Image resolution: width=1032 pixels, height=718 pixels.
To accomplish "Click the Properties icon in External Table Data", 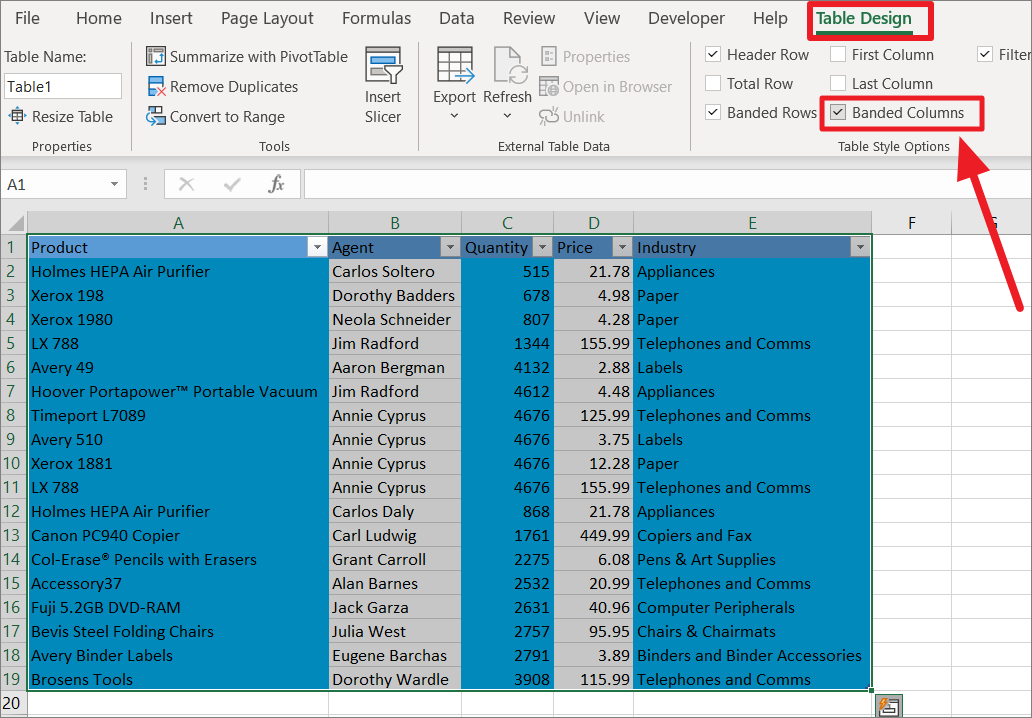I will (x=549, y=57).
